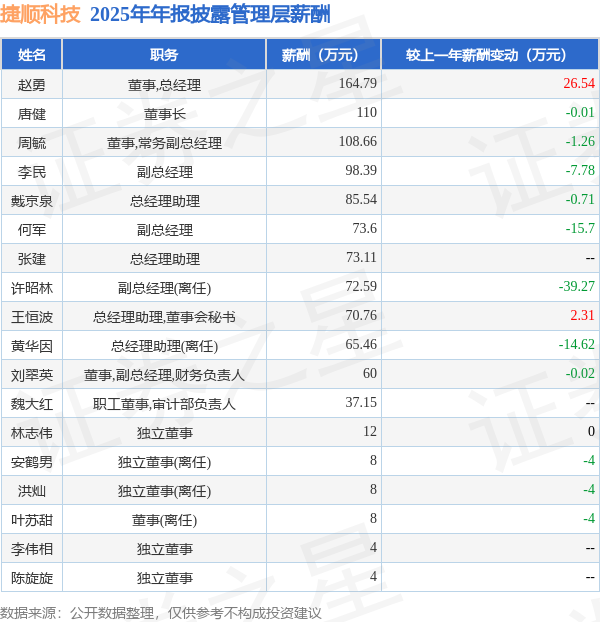Click the salary value 12

[370, 431]
